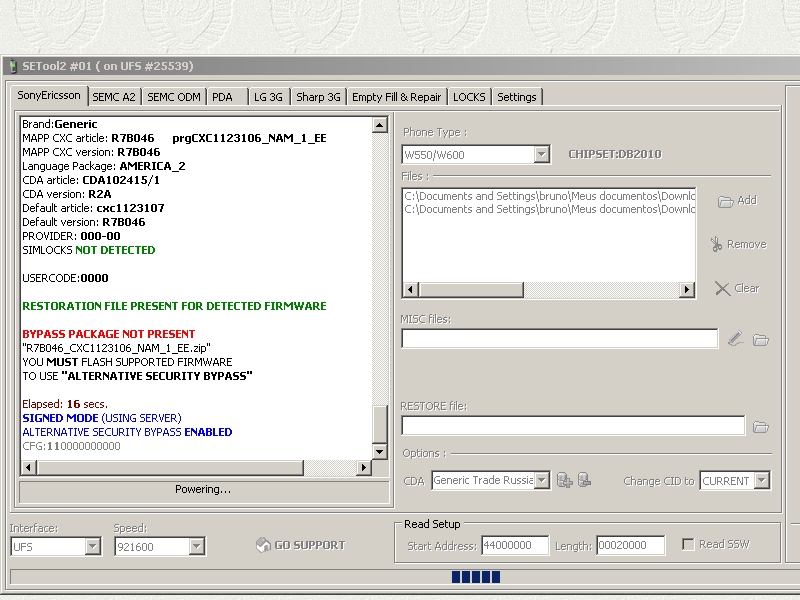Click the SIMLOCKS NOT DETECTED line

[x=89, y=250]
